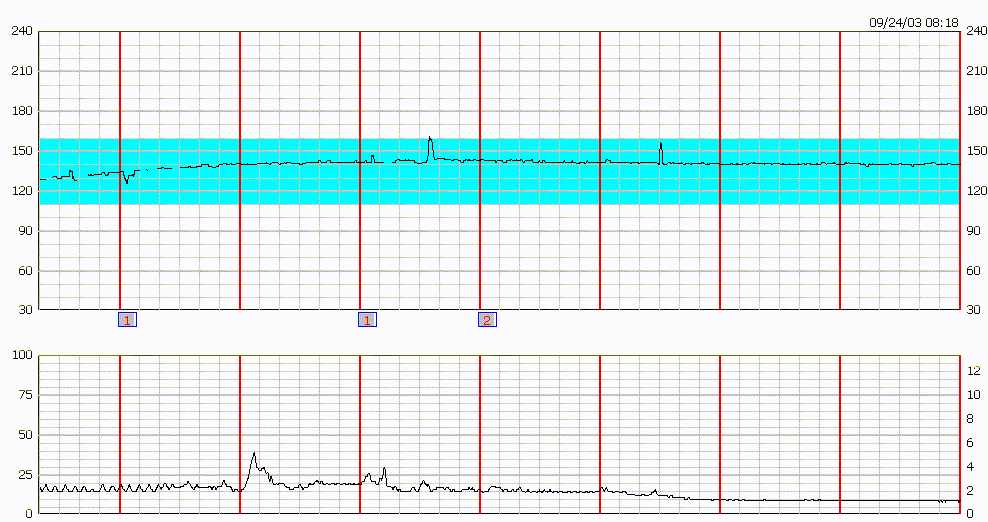
Task: Open the blue "2" event marker
Action: click(487, 320)
